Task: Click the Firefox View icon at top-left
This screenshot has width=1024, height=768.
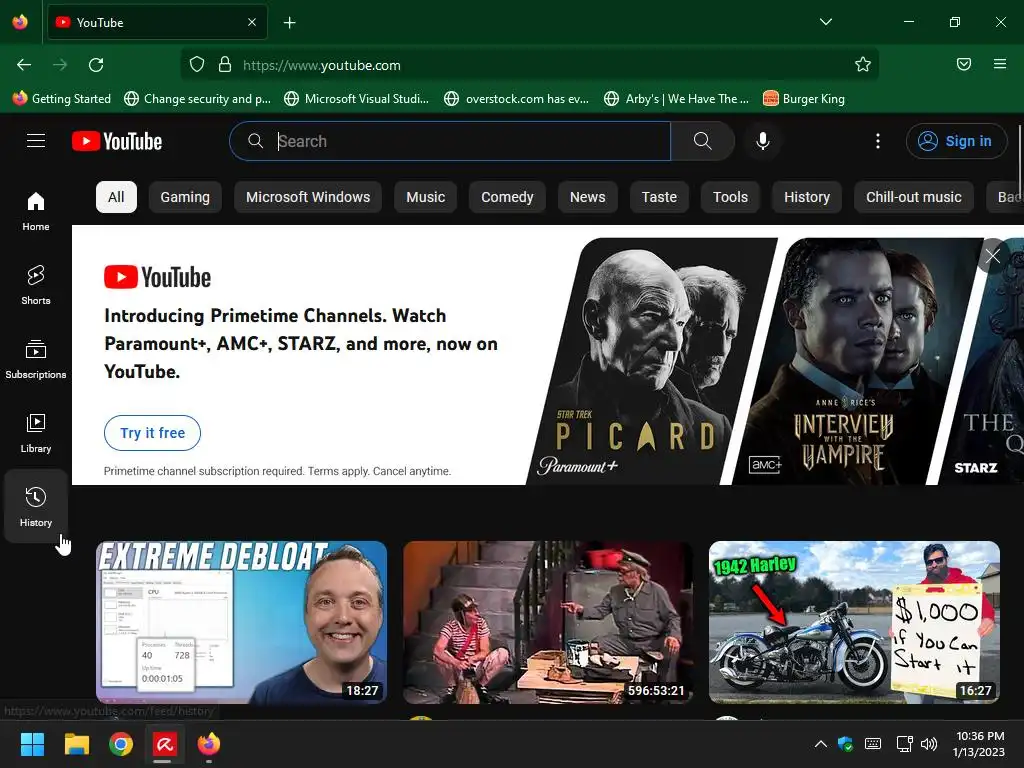Action: (x=20, y=22)
